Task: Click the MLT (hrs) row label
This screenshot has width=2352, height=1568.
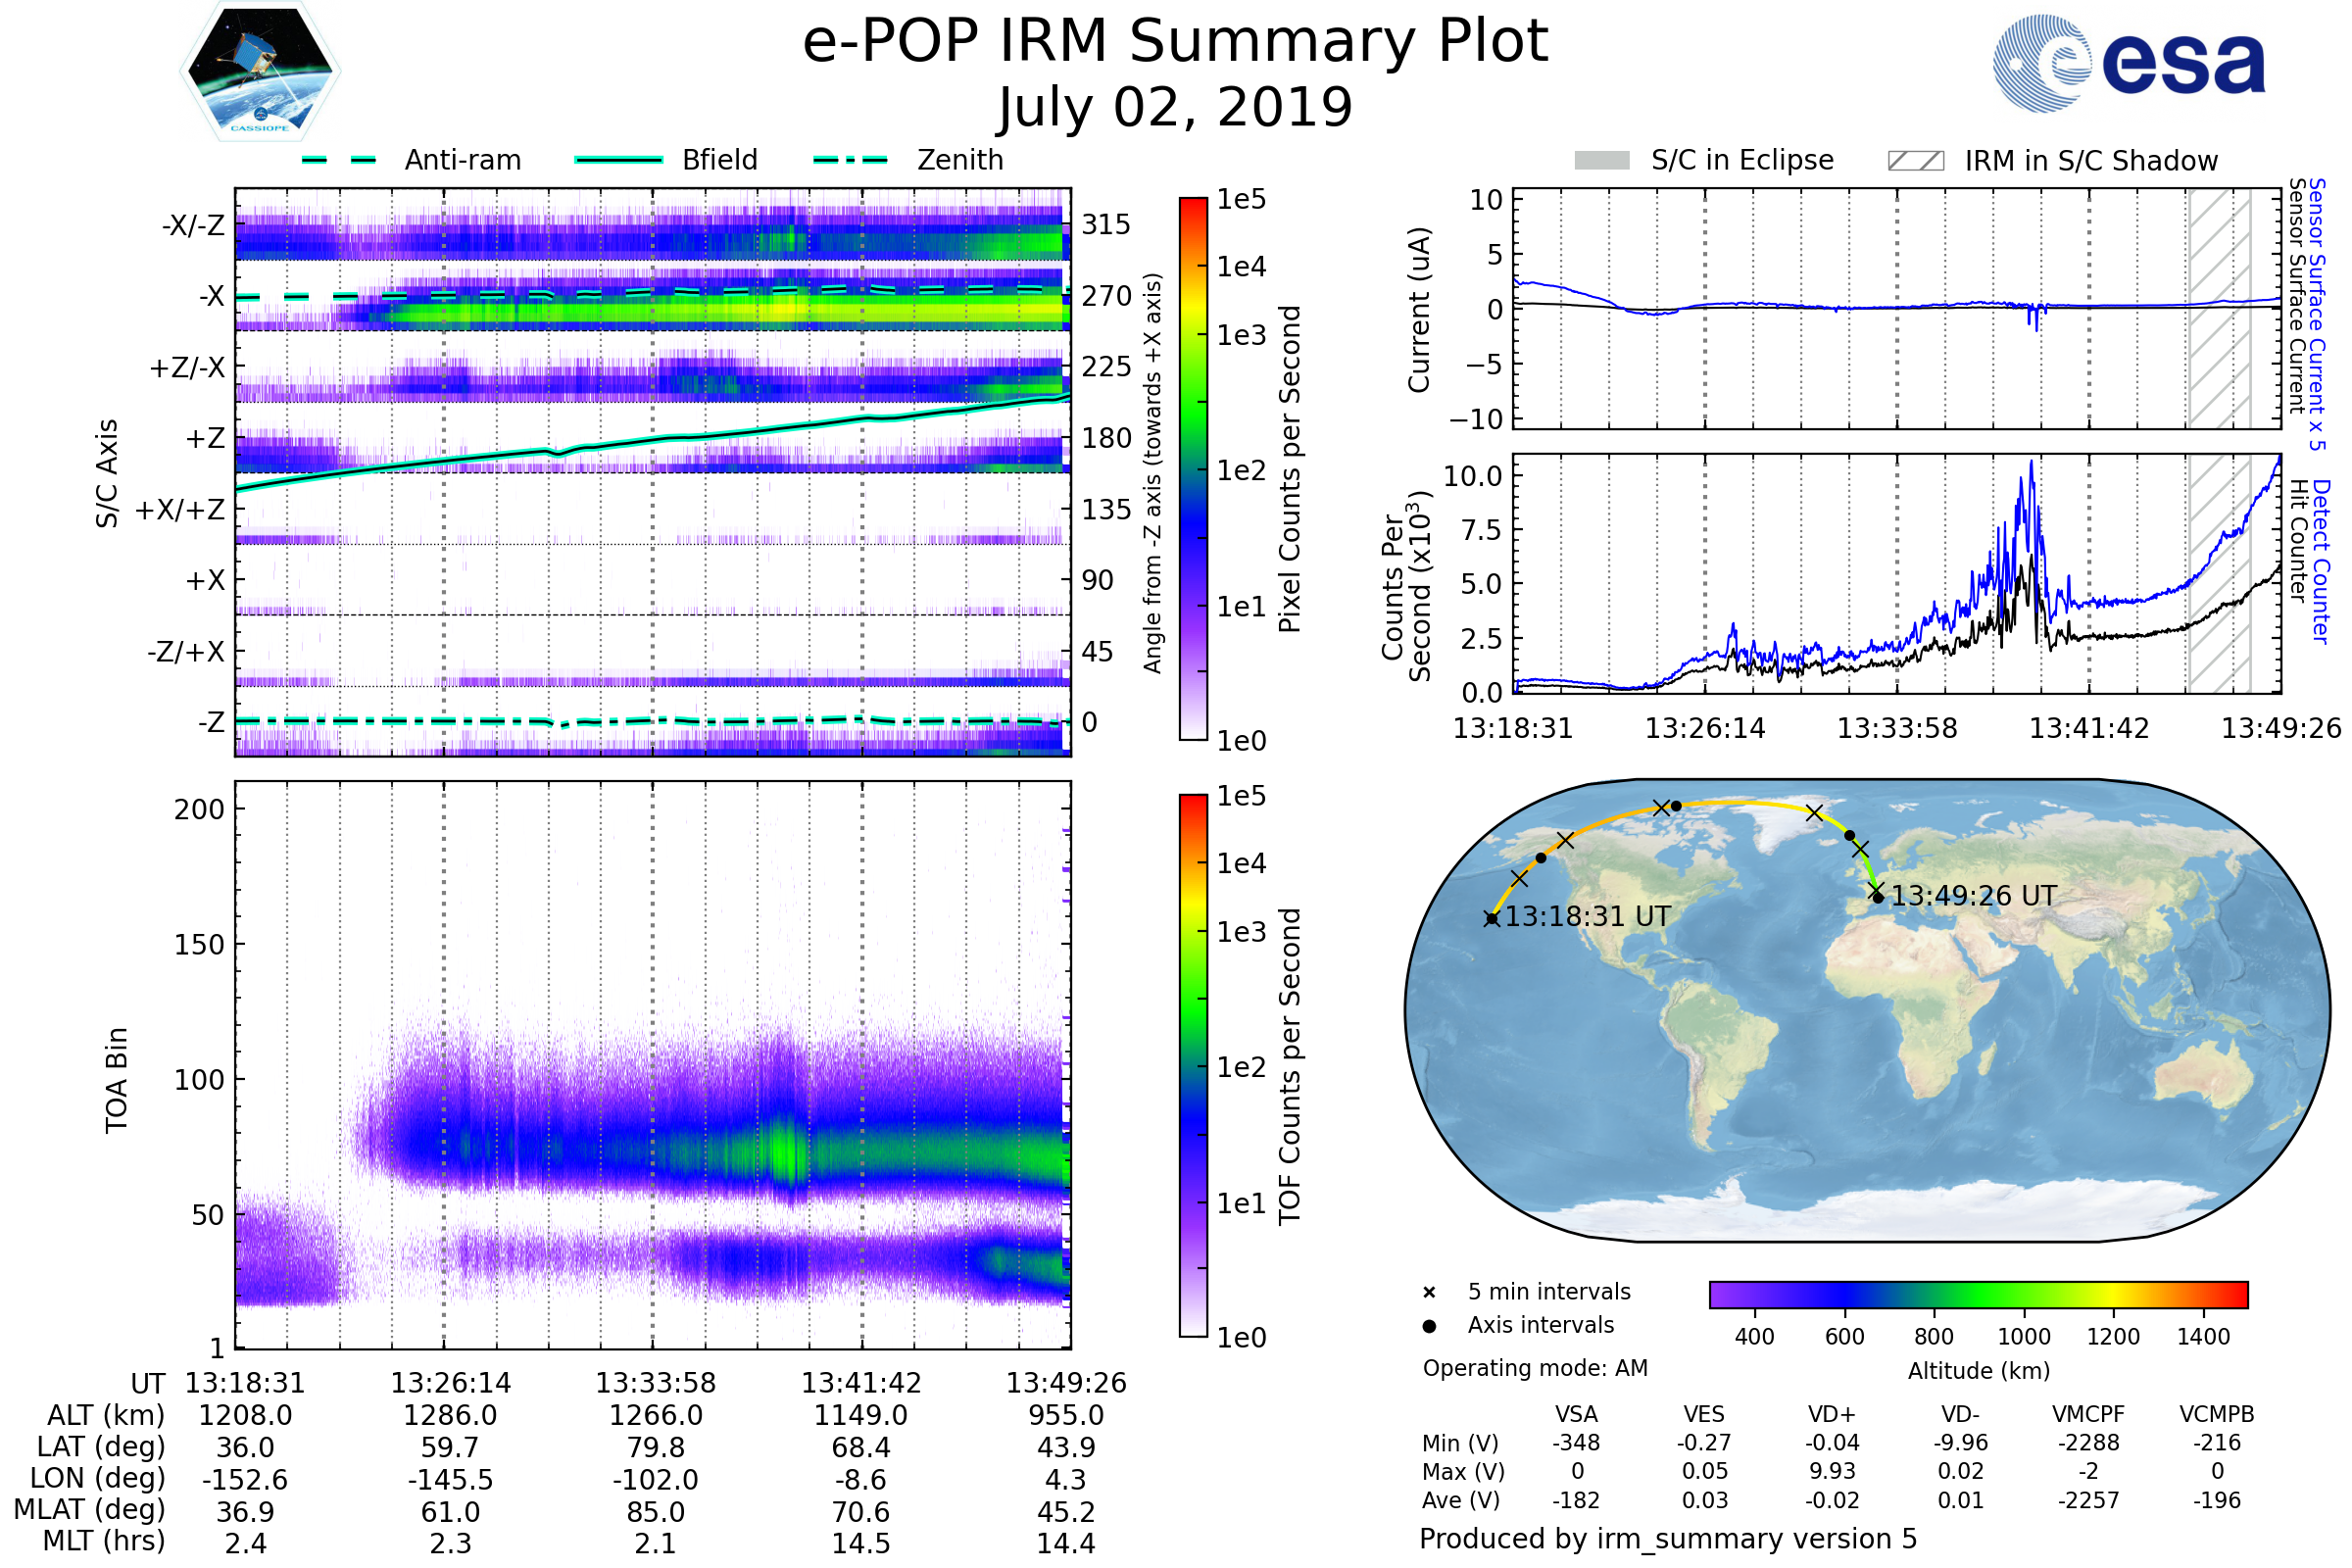Action: (103, 1541)
